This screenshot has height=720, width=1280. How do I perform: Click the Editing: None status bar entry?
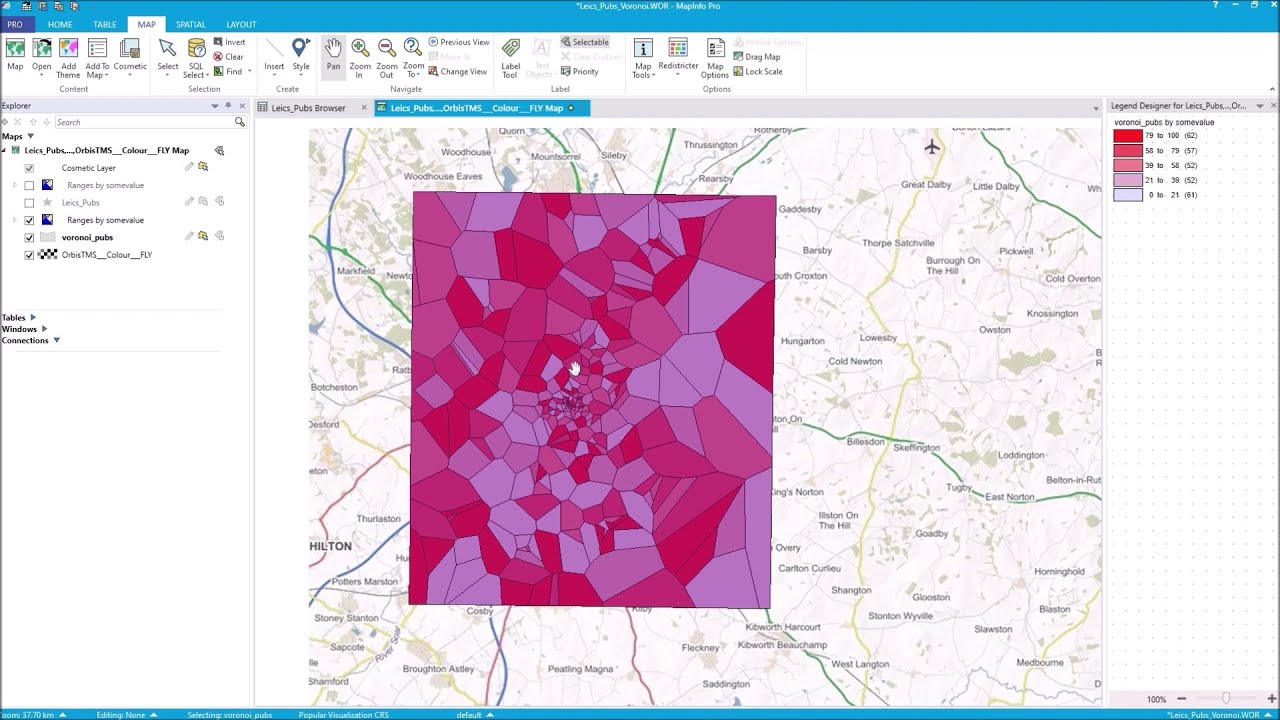click(x=125, y=715)
